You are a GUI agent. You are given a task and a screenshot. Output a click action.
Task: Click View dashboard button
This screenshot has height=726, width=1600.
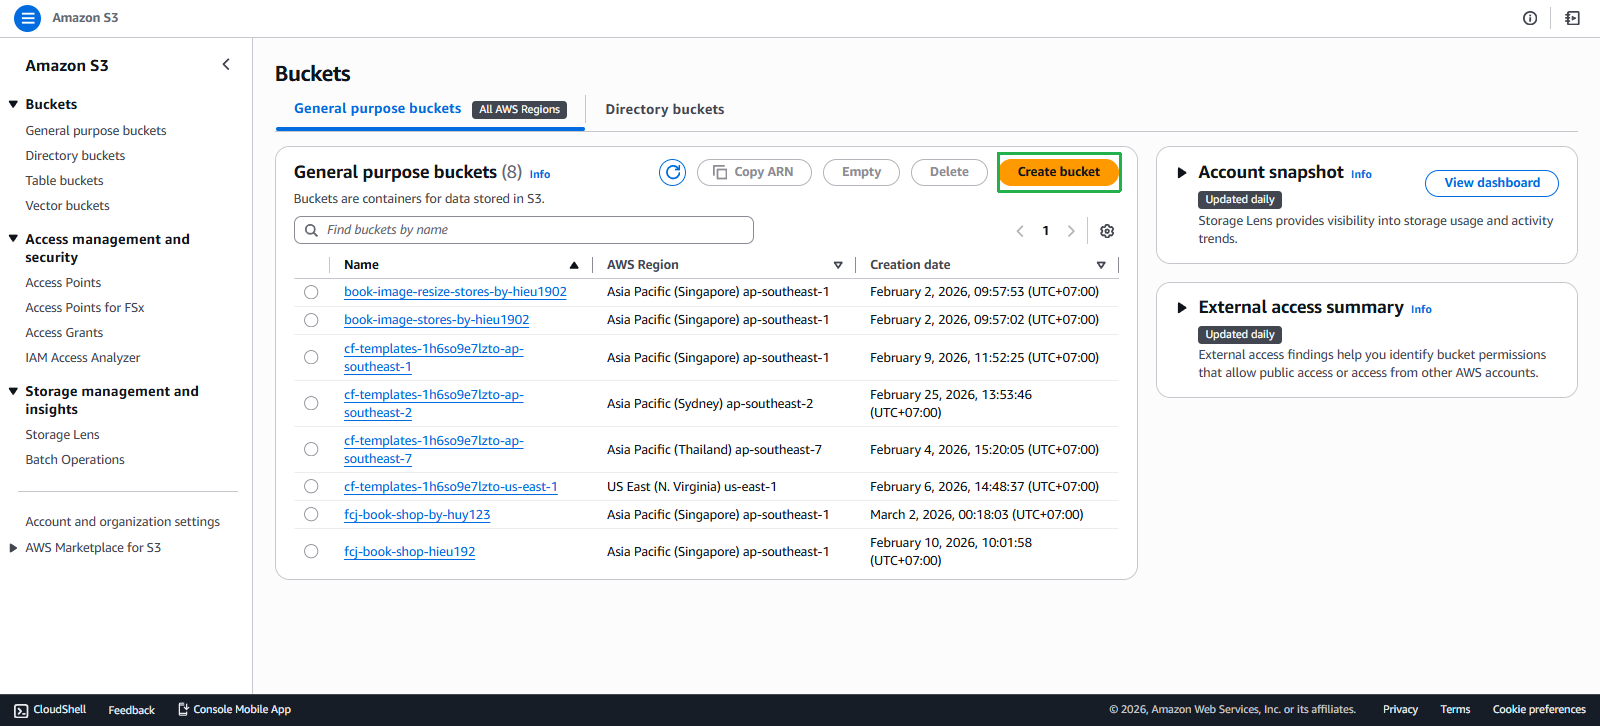[1492, 183]
